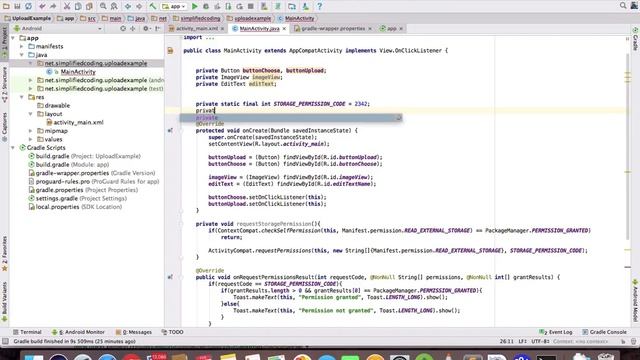640x360 pixels.
Task: Click the Make Project hammer icon
Action: [x=153, y=6]
